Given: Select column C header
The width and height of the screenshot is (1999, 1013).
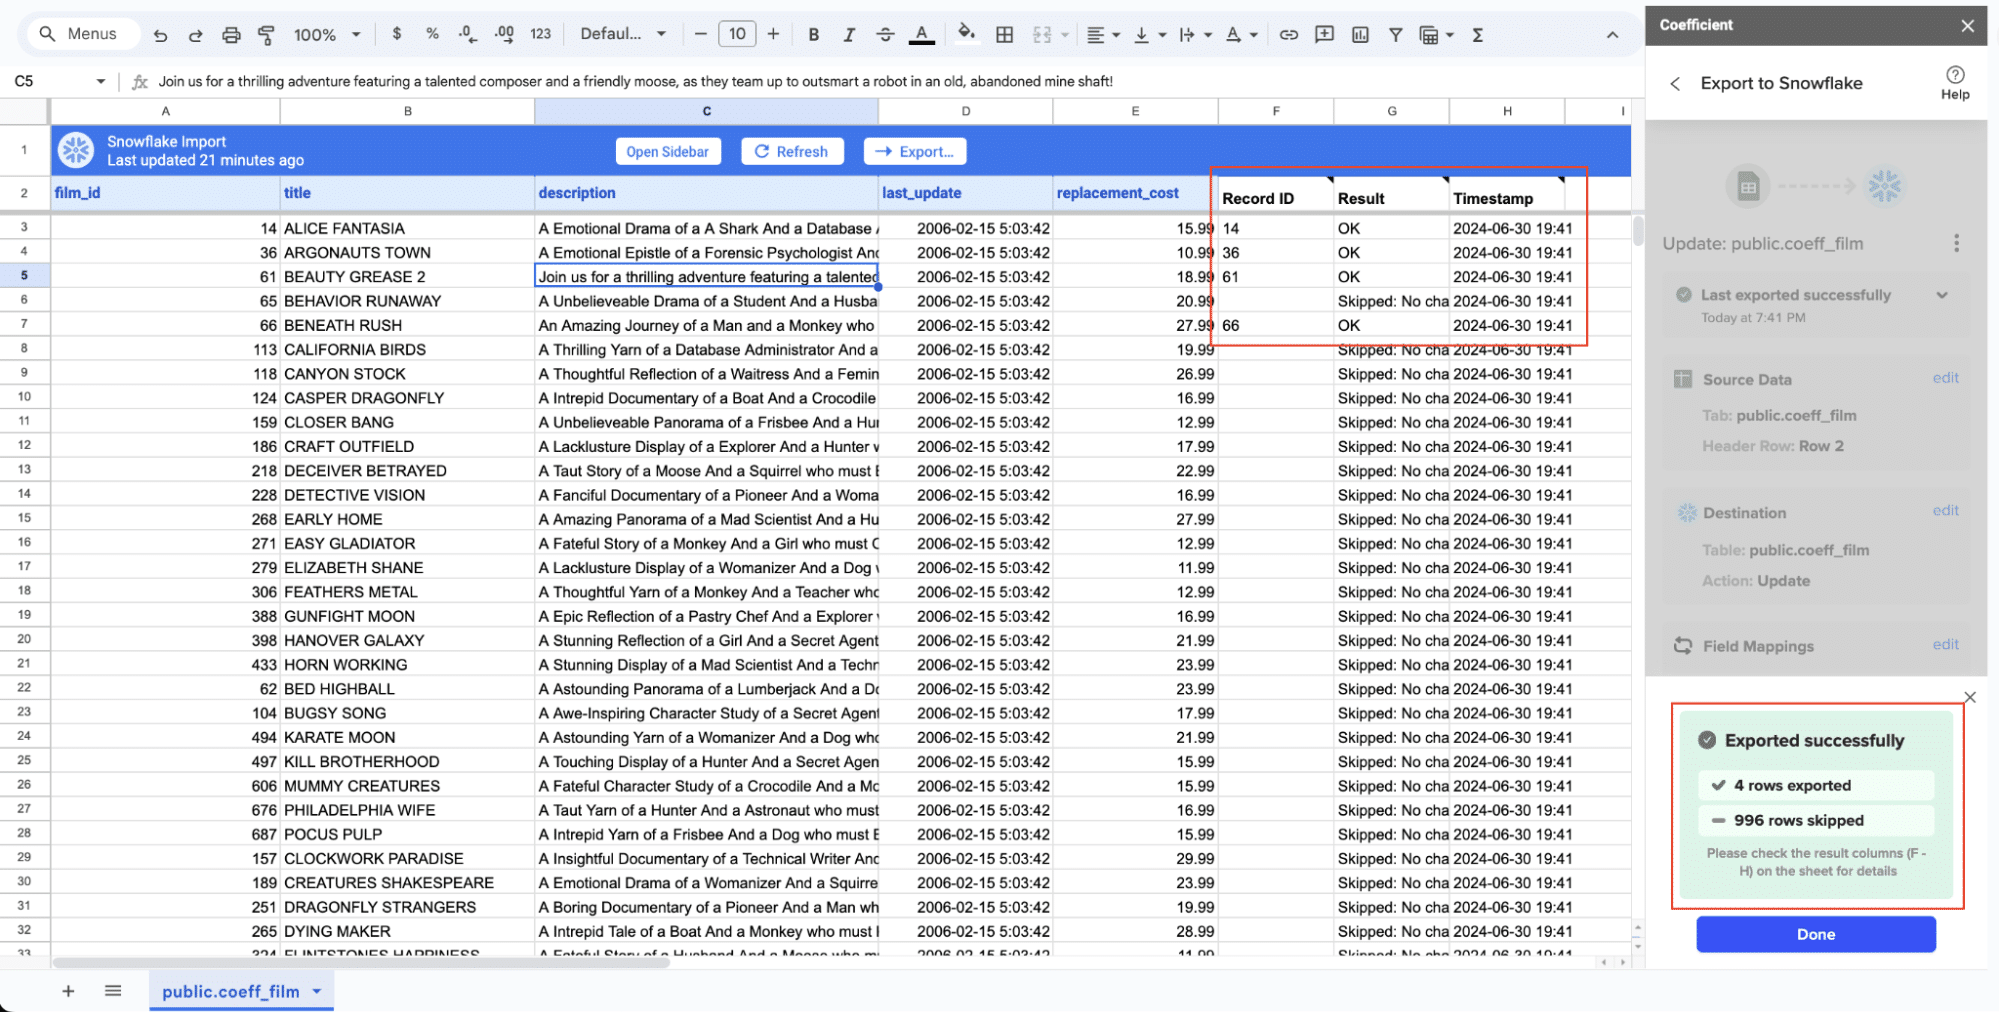Looking at the screenshot, I should pyautogui.click(x=706, y=111).
